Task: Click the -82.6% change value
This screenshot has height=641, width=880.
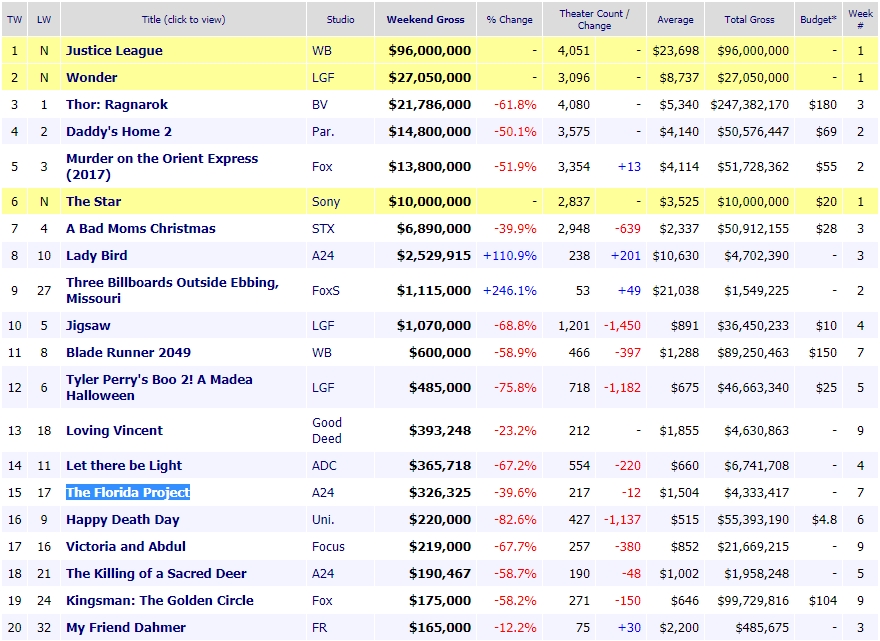Action: tap(515, 519)
